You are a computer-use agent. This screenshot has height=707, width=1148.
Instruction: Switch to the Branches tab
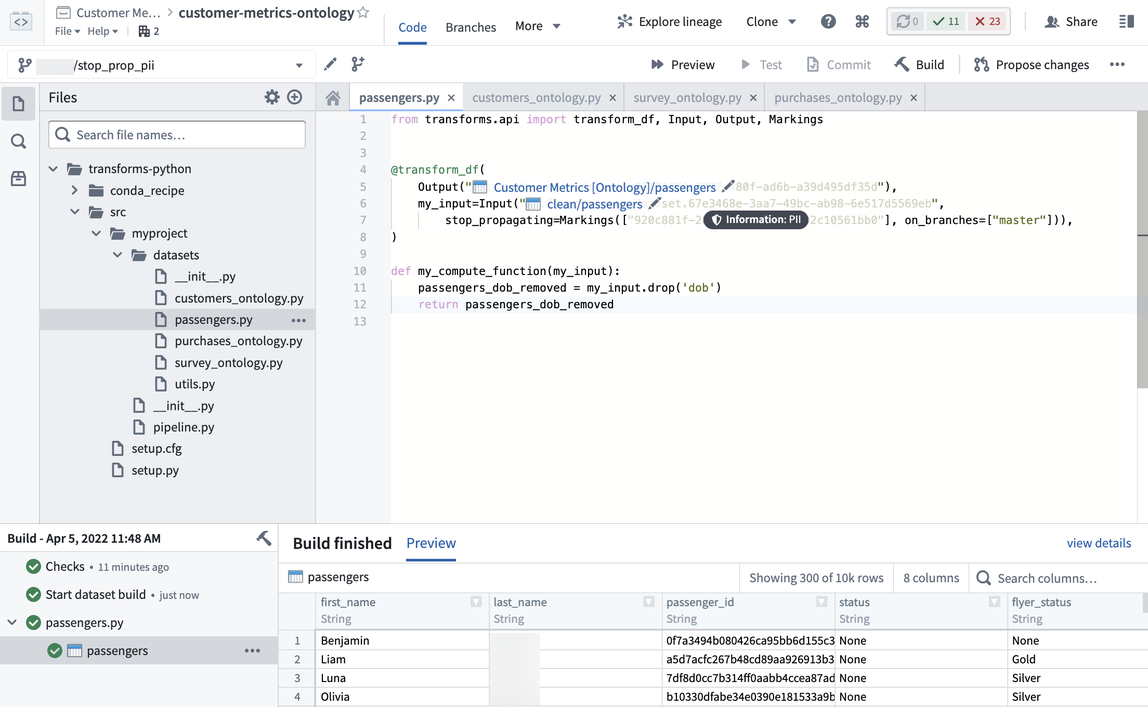point(471,27)
